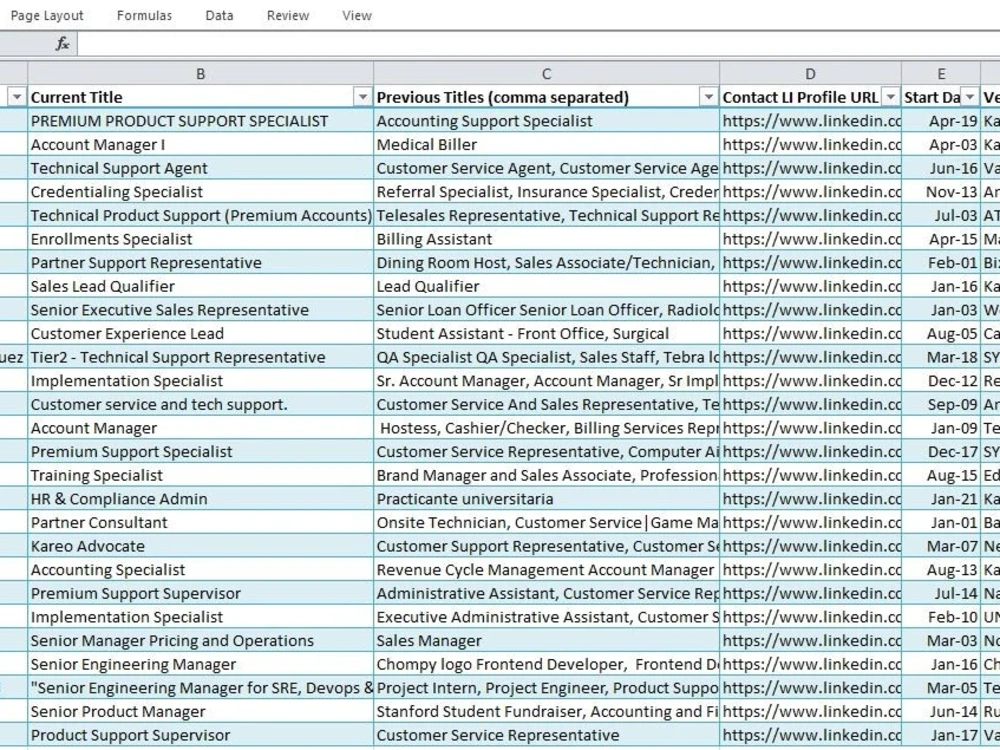Select column B header

click(200, 74)
